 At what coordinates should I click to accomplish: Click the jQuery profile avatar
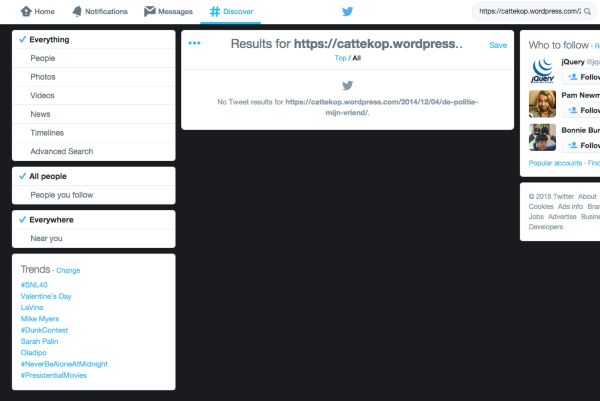541,71
